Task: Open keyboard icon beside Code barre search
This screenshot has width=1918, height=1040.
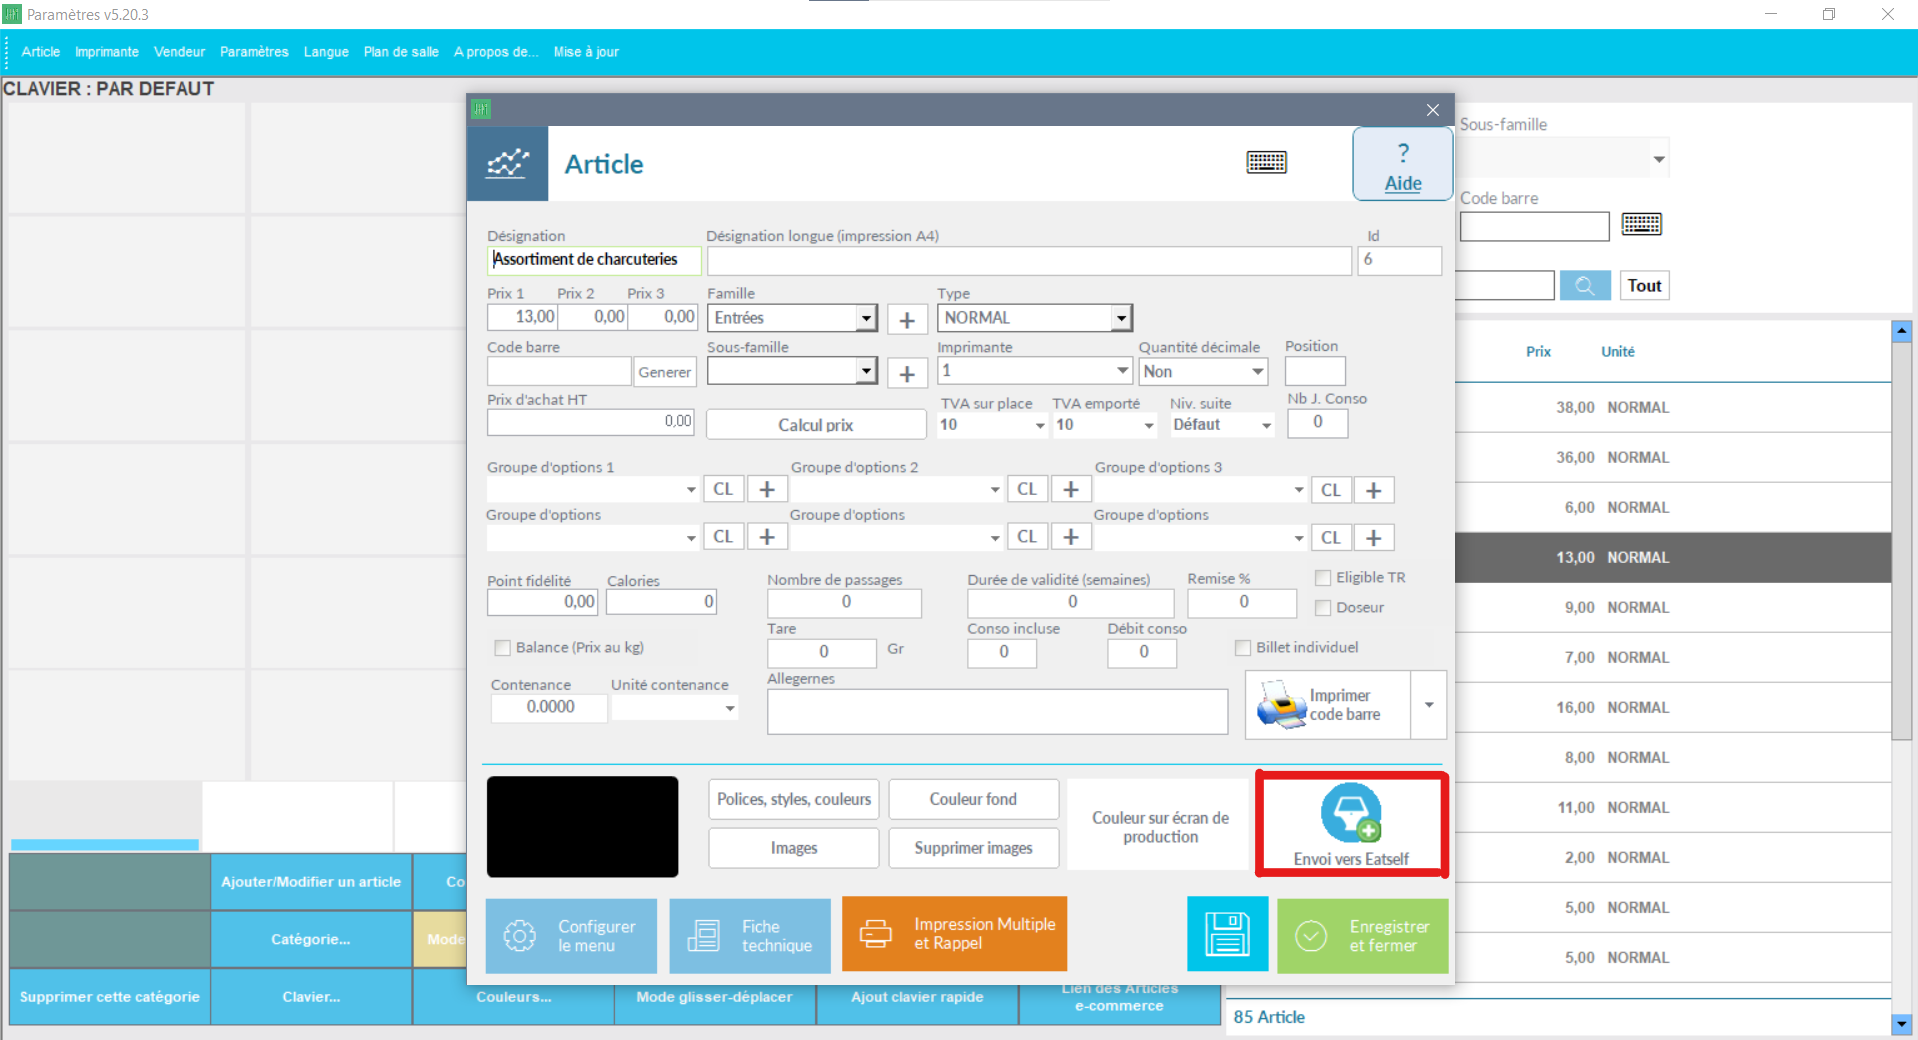Action: coord(1641,224)
